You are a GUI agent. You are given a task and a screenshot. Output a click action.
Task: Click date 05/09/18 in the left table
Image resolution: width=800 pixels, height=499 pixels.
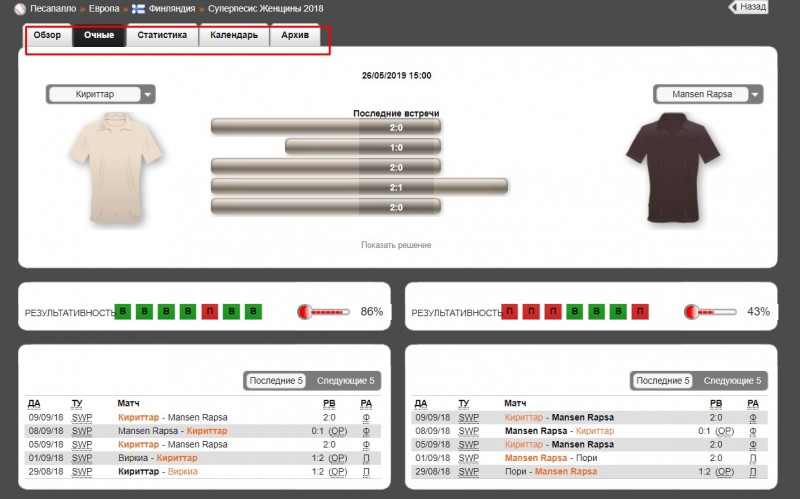(x=46, y=444)
